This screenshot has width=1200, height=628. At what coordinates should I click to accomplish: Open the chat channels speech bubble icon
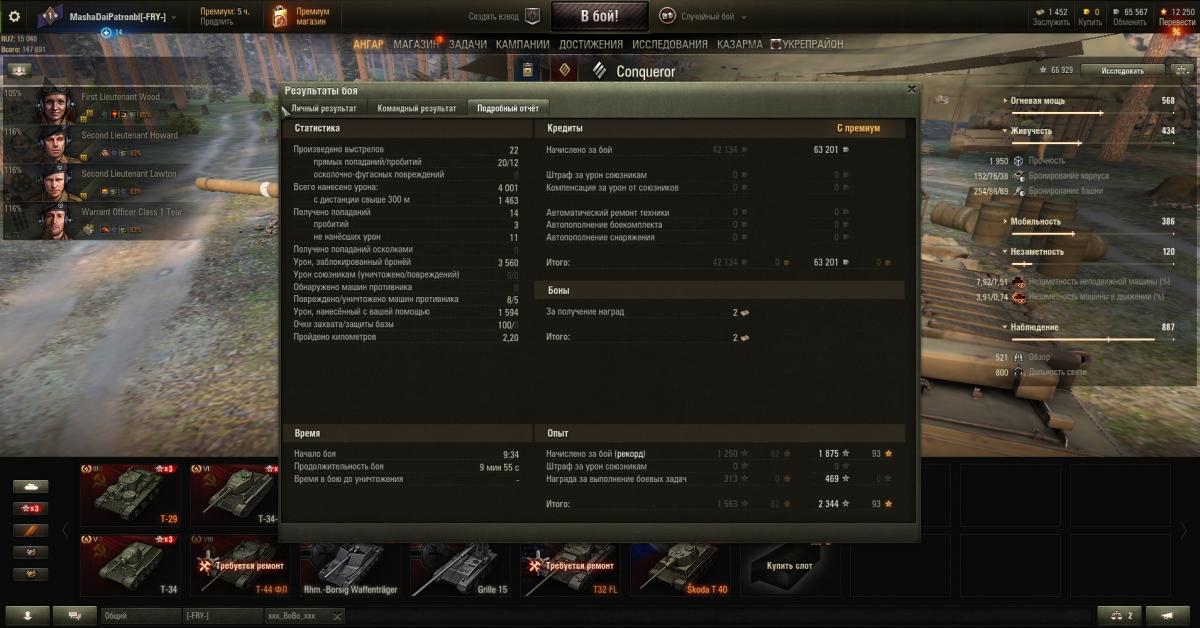[x=74, y=615]
